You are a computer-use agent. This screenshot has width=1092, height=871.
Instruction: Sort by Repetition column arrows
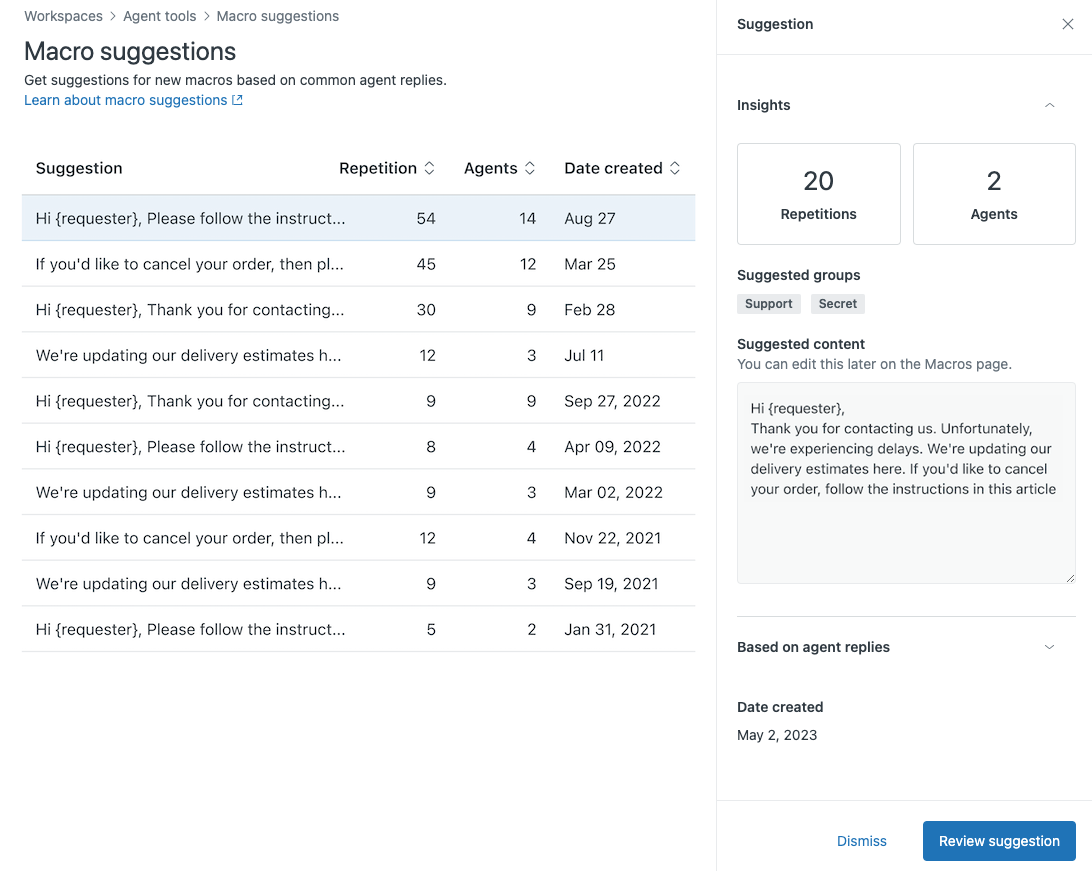click(x=430, y=168)
